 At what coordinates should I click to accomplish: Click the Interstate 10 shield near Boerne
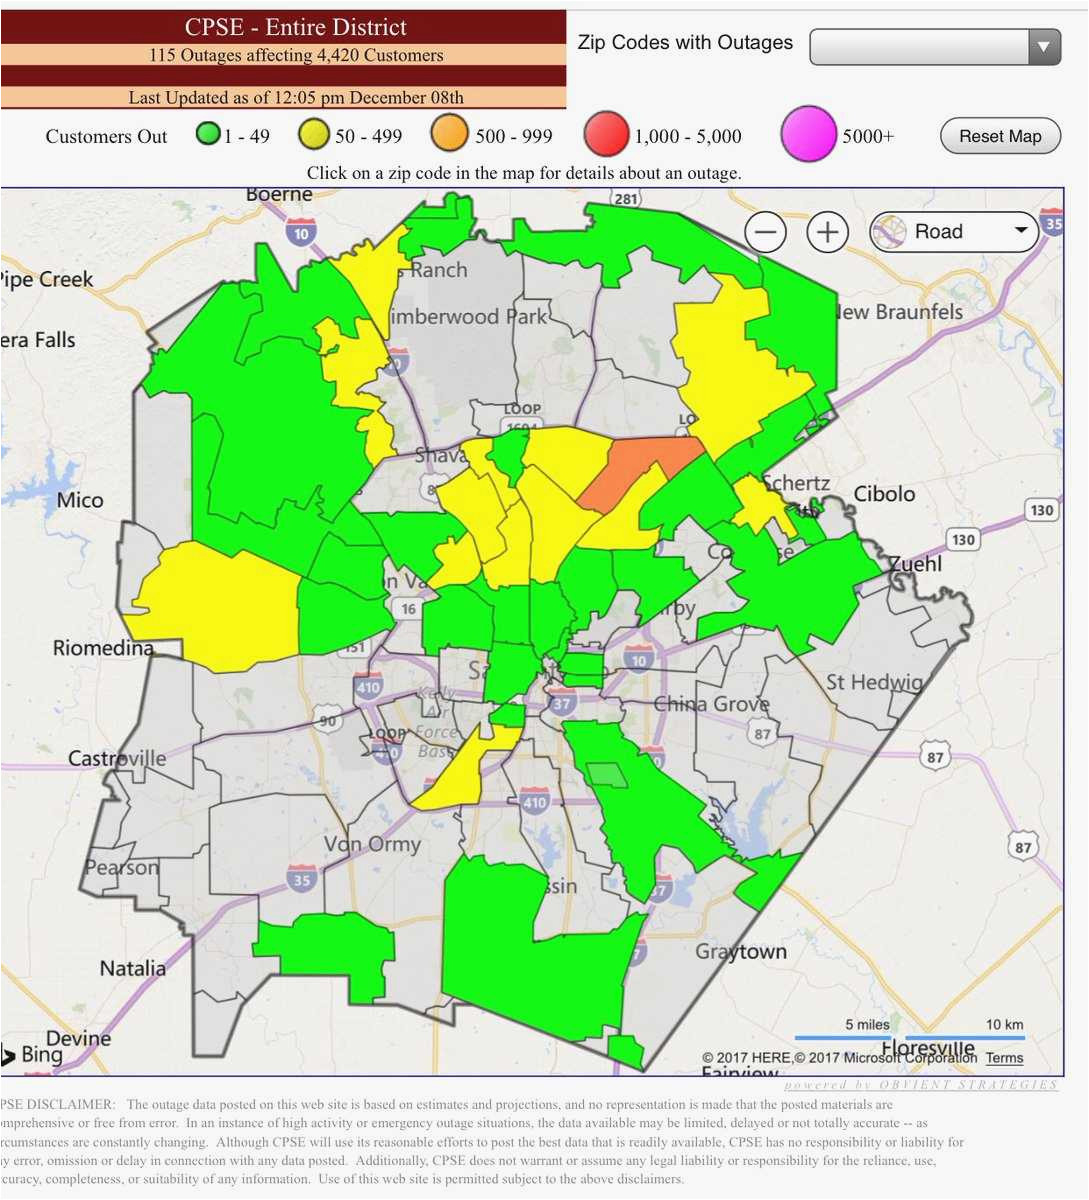301,233
